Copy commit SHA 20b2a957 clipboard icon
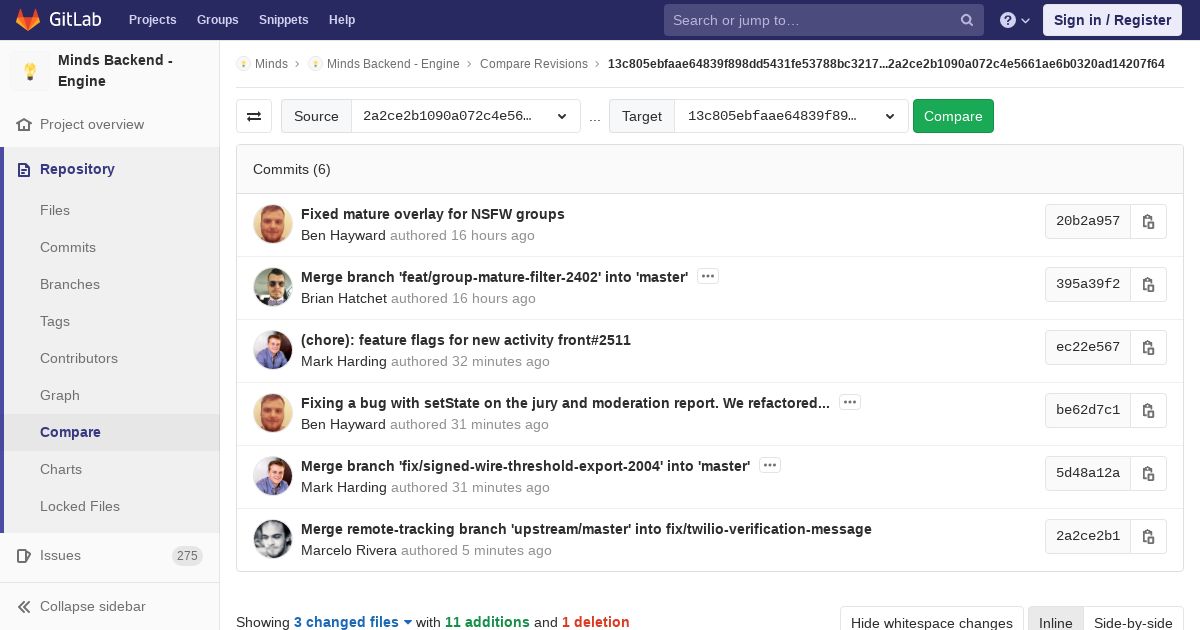This screenshot has height=630, width=1200. coord(1148,222)
